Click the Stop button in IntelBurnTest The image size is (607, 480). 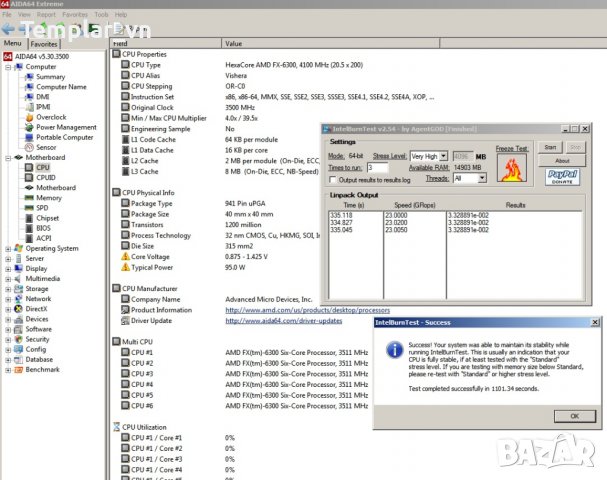point(575,147)
